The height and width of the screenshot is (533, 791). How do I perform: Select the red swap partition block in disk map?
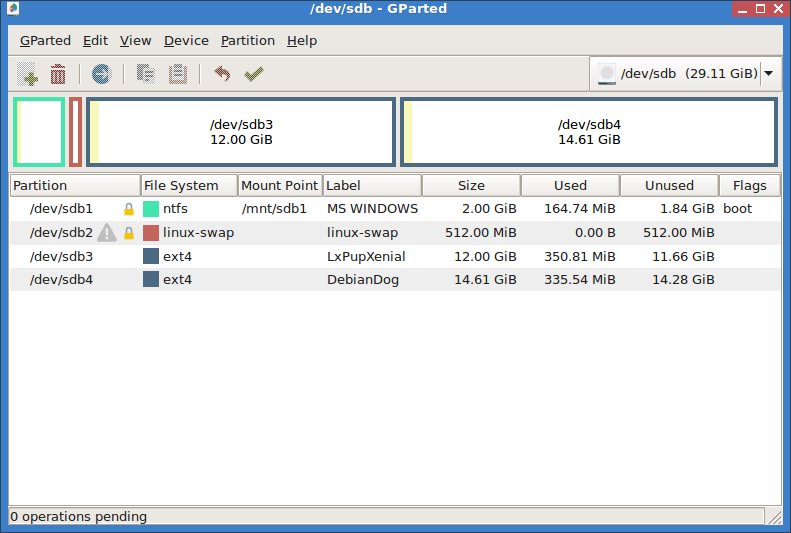pyautogui.click(x=76, y=132)
